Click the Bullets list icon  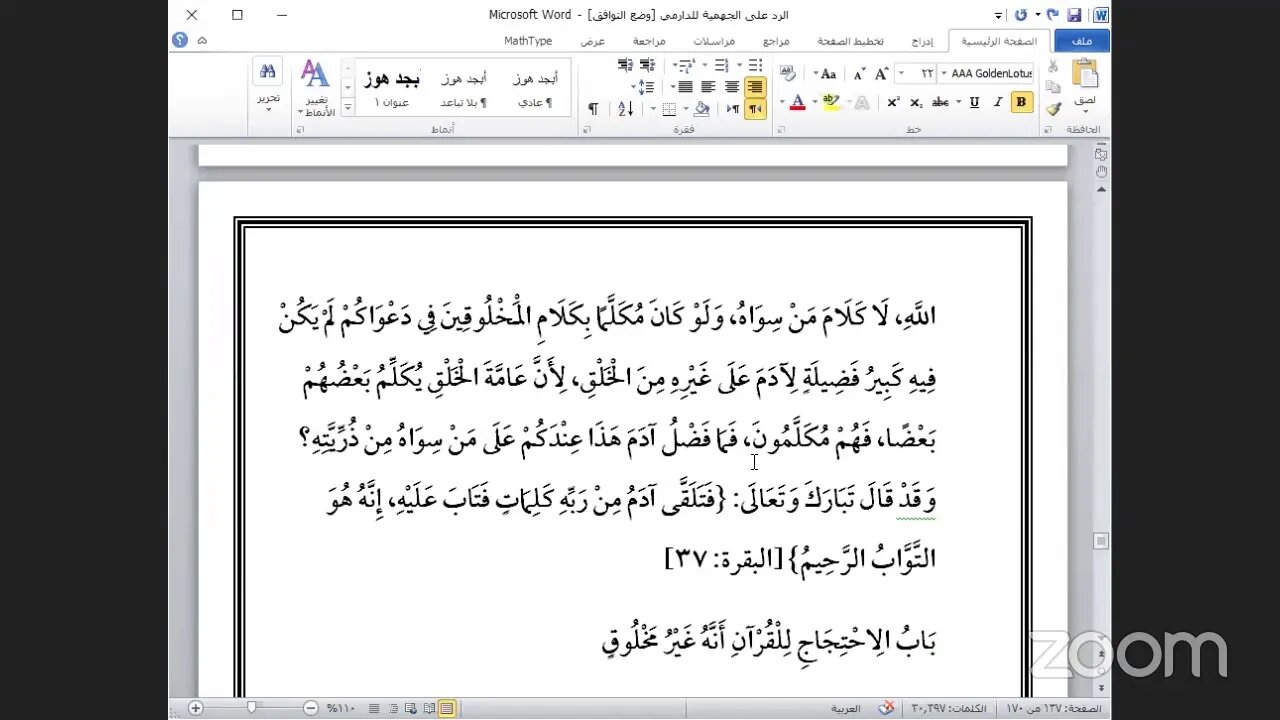coord(756,65)
